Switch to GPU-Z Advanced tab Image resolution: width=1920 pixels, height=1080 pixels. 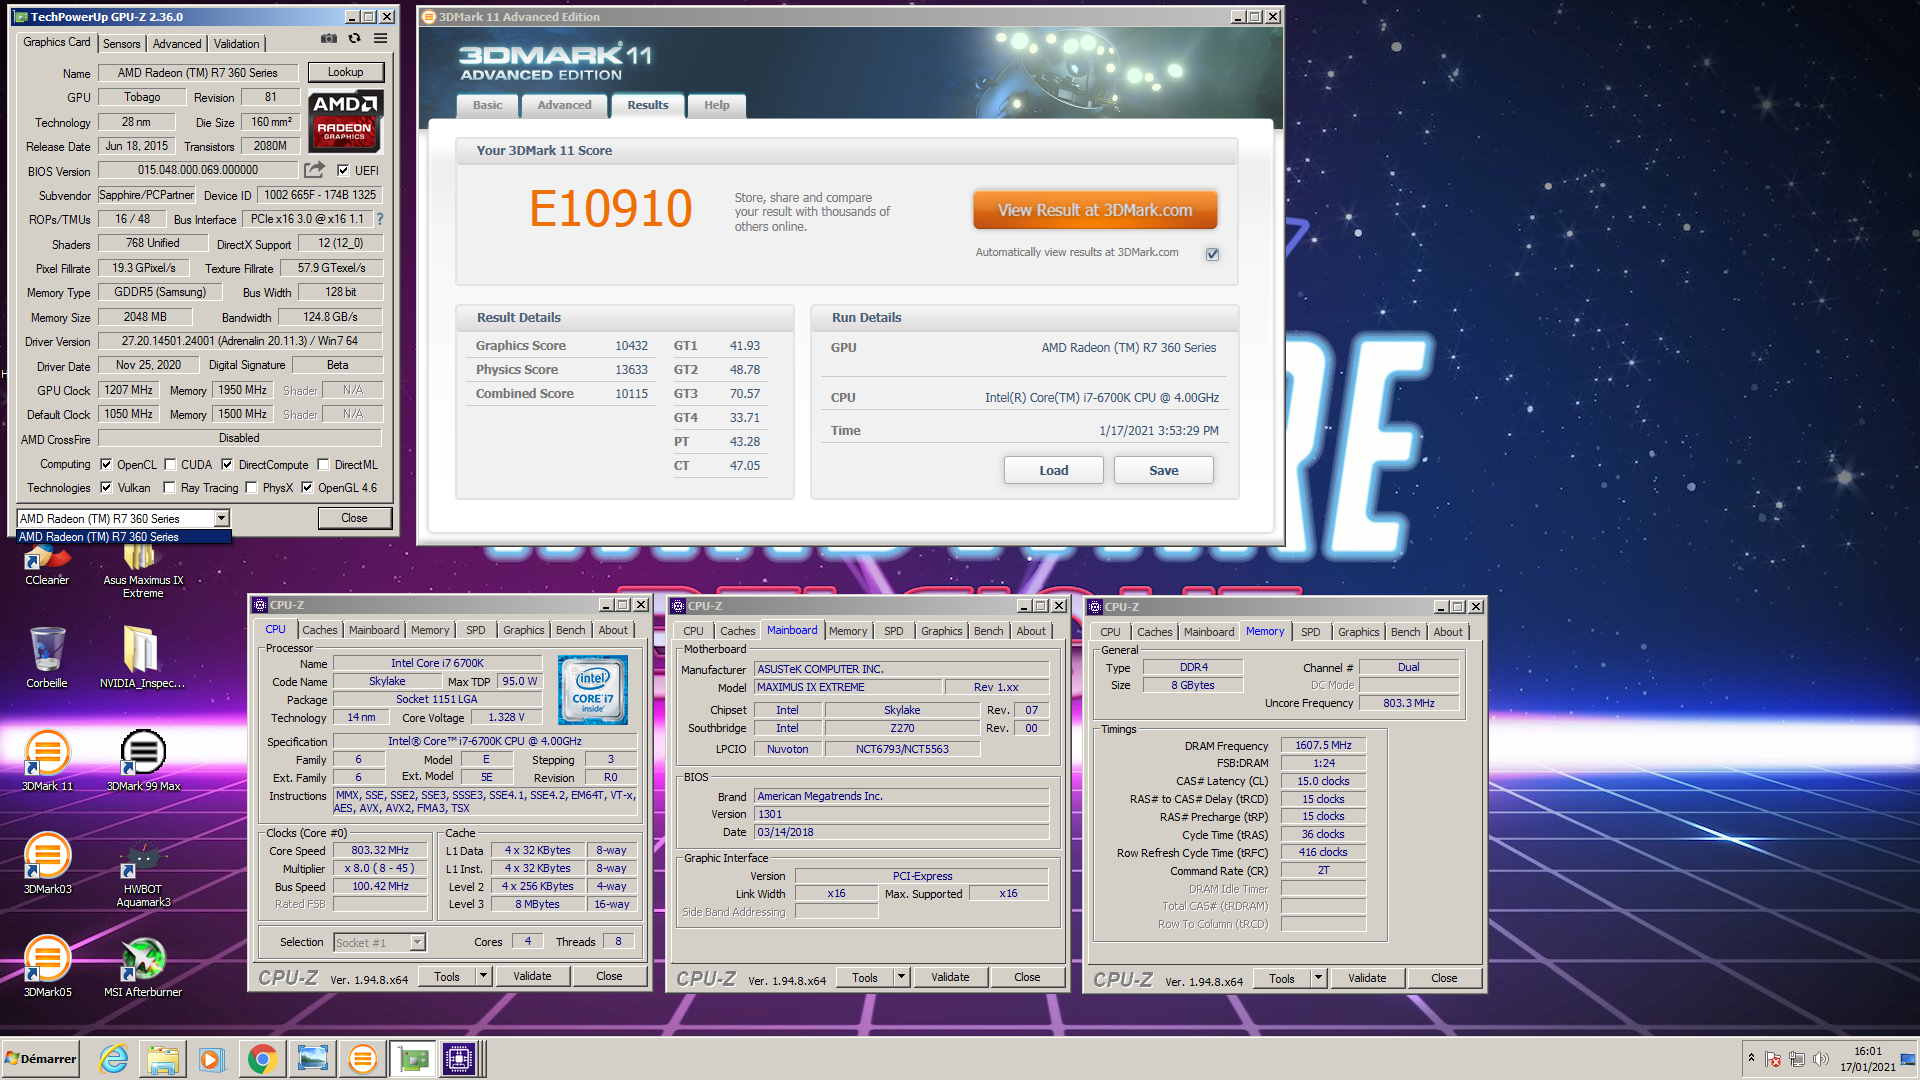coord(177,43)
